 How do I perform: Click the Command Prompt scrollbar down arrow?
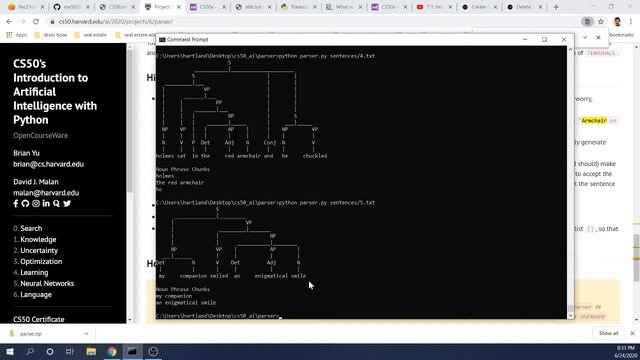coord(570,315)
